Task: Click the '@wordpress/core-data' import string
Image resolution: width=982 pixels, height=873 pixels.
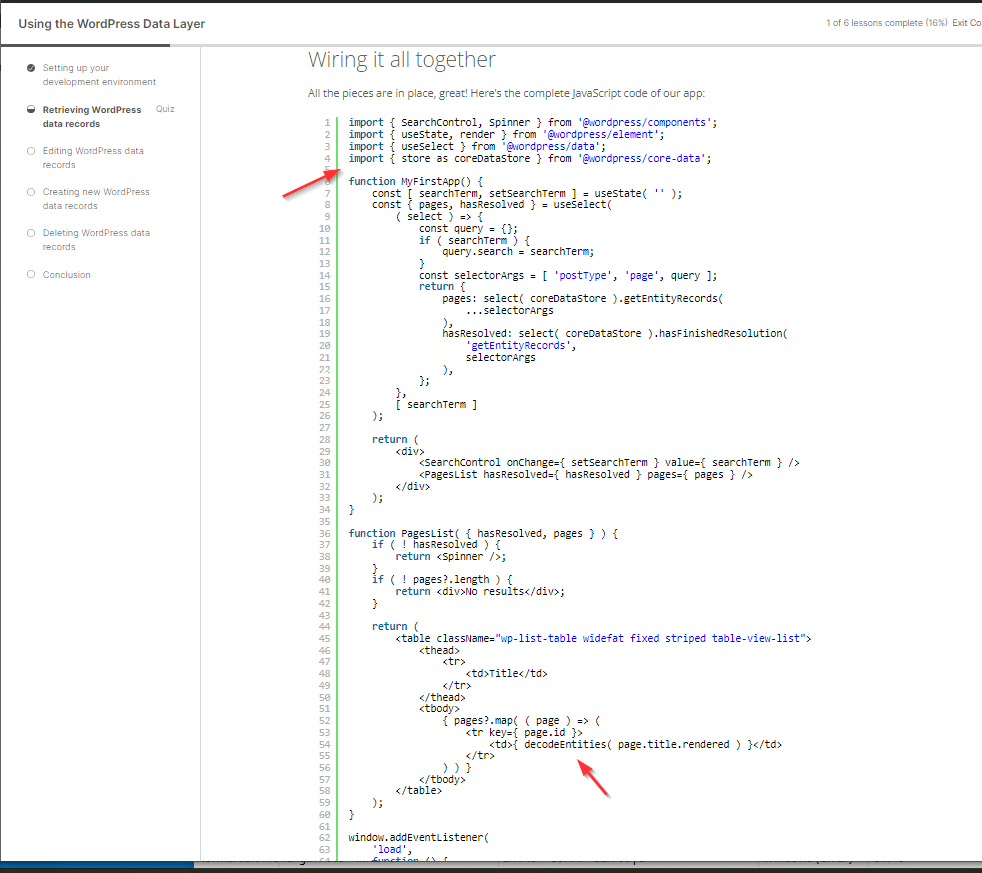Action: (641, 158)
